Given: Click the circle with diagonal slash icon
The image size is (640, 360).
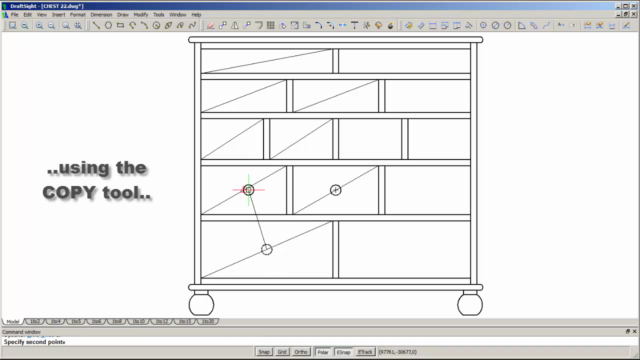Looking at the screenshot, I should pos(495,25).
